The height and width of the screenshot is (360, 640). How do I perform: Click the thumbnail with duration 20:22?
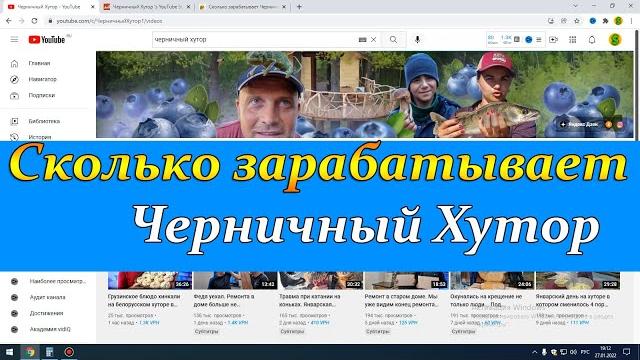click(321, 281)
